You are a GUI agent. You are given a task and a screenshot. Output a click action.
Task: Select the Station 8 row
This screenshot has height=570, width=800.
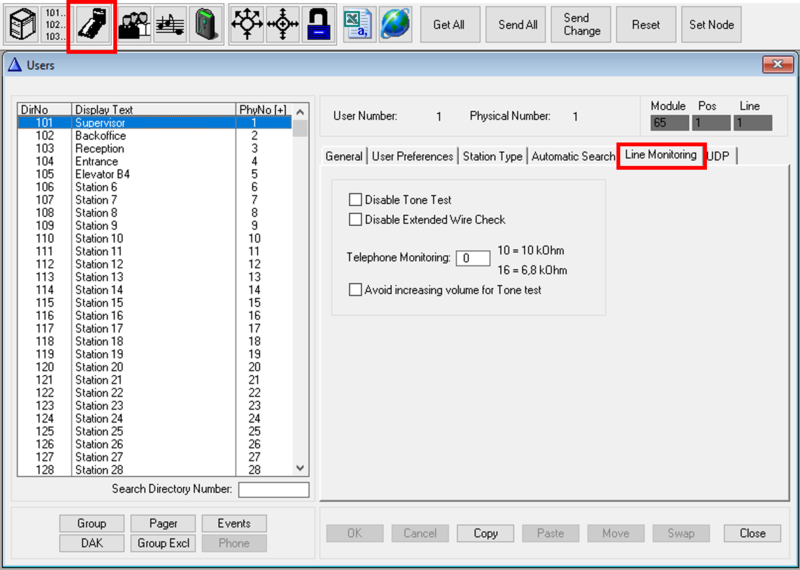[155, 213]
